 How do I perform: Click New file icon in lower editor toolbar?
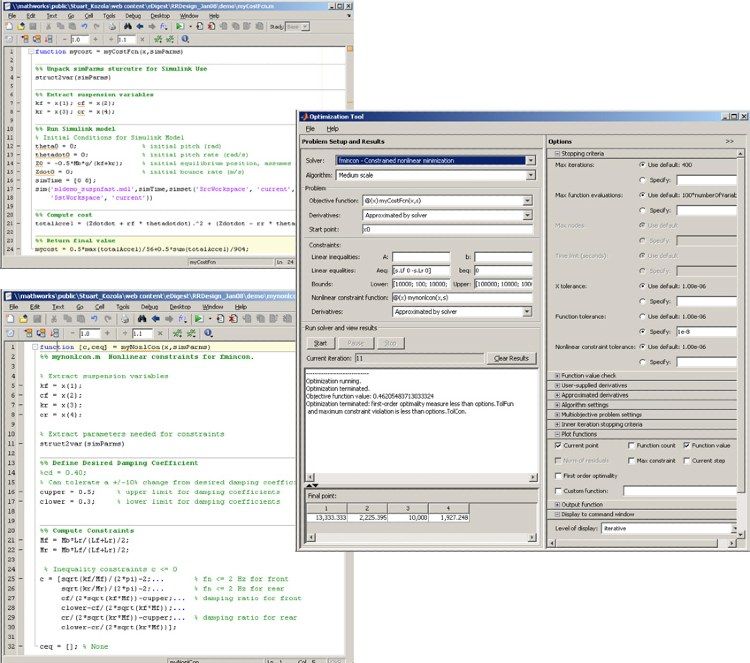[11, 319]
